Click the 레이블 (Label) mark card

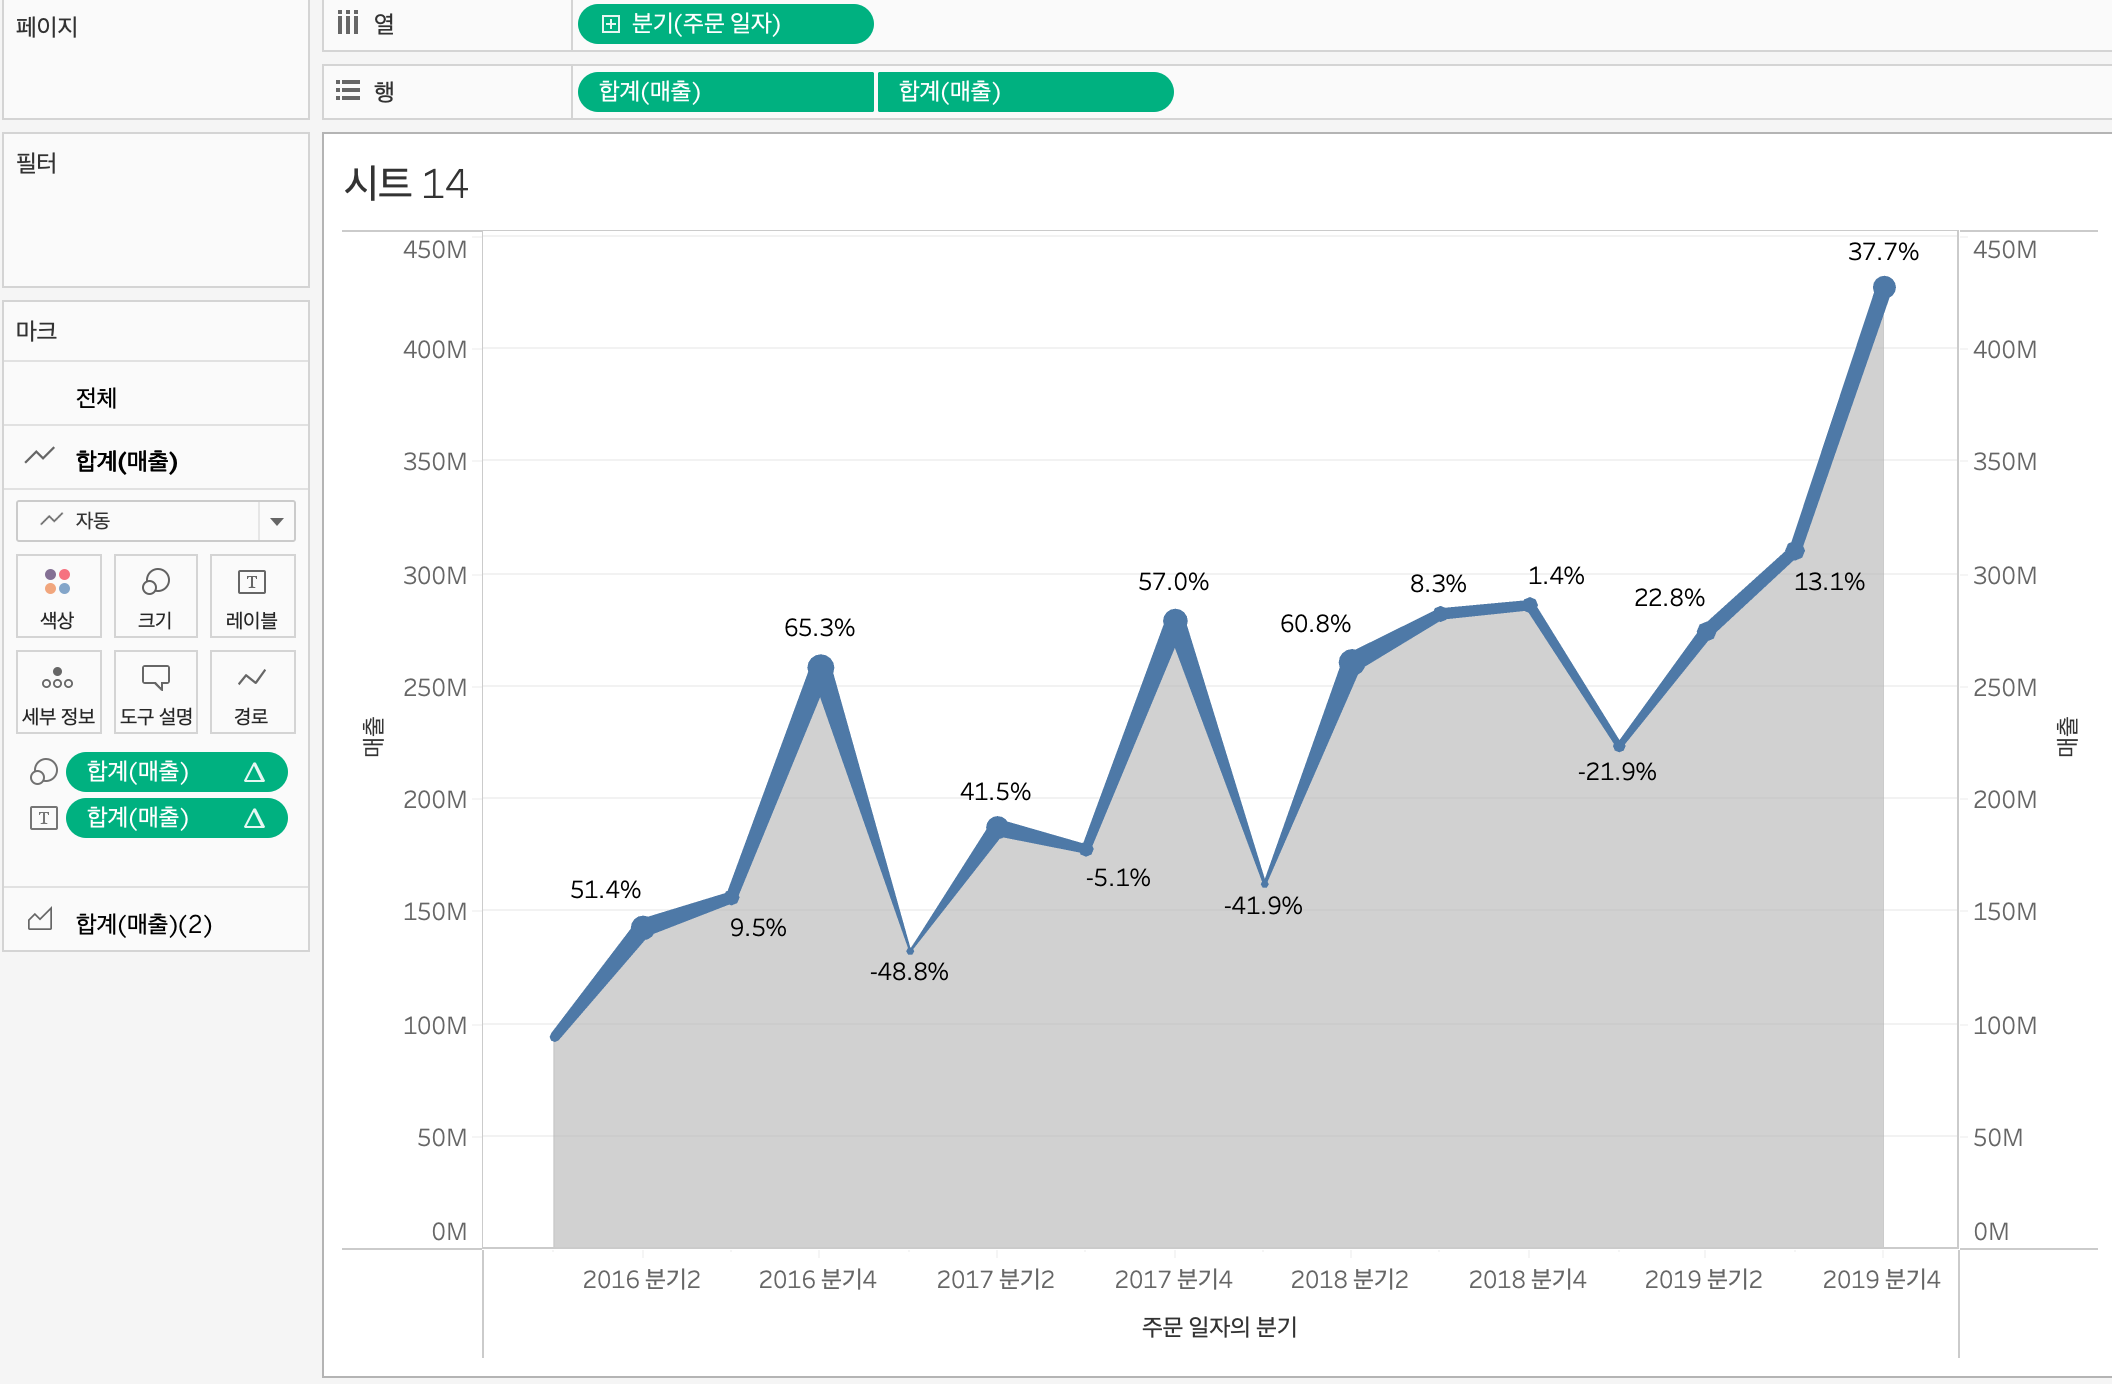pyautogui.click(x=252, y=596)
